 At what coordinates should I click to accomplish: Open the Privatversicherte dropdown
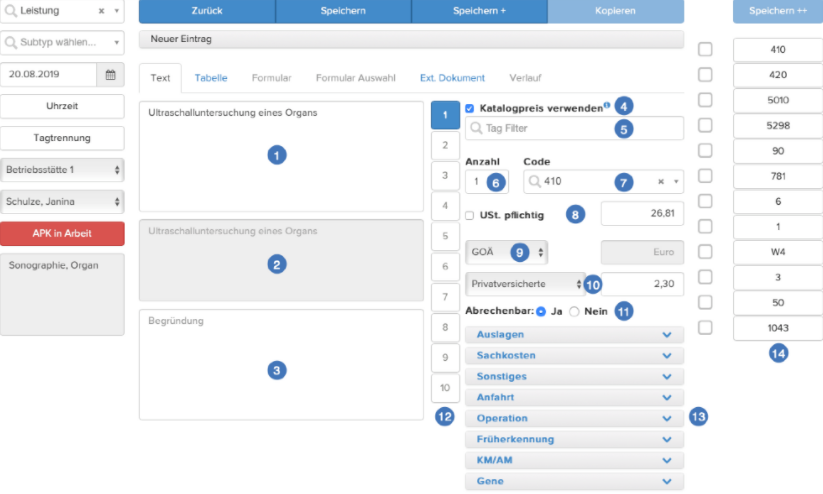525,284
